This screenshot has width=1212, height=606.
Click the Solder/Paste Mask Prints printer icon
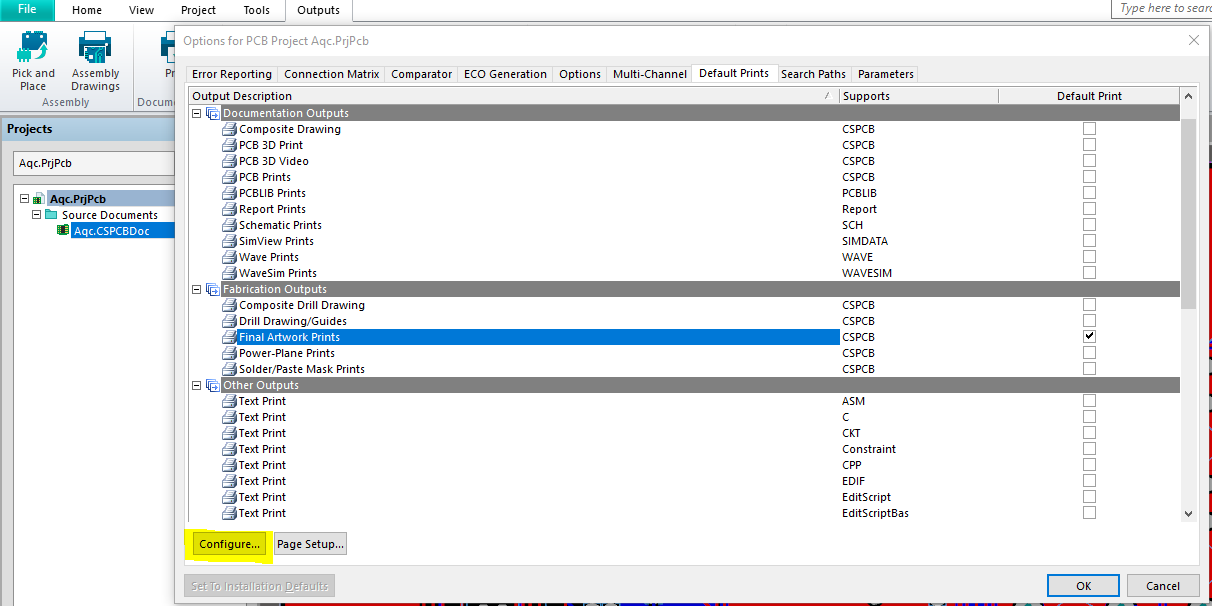(x=230, y=369)
